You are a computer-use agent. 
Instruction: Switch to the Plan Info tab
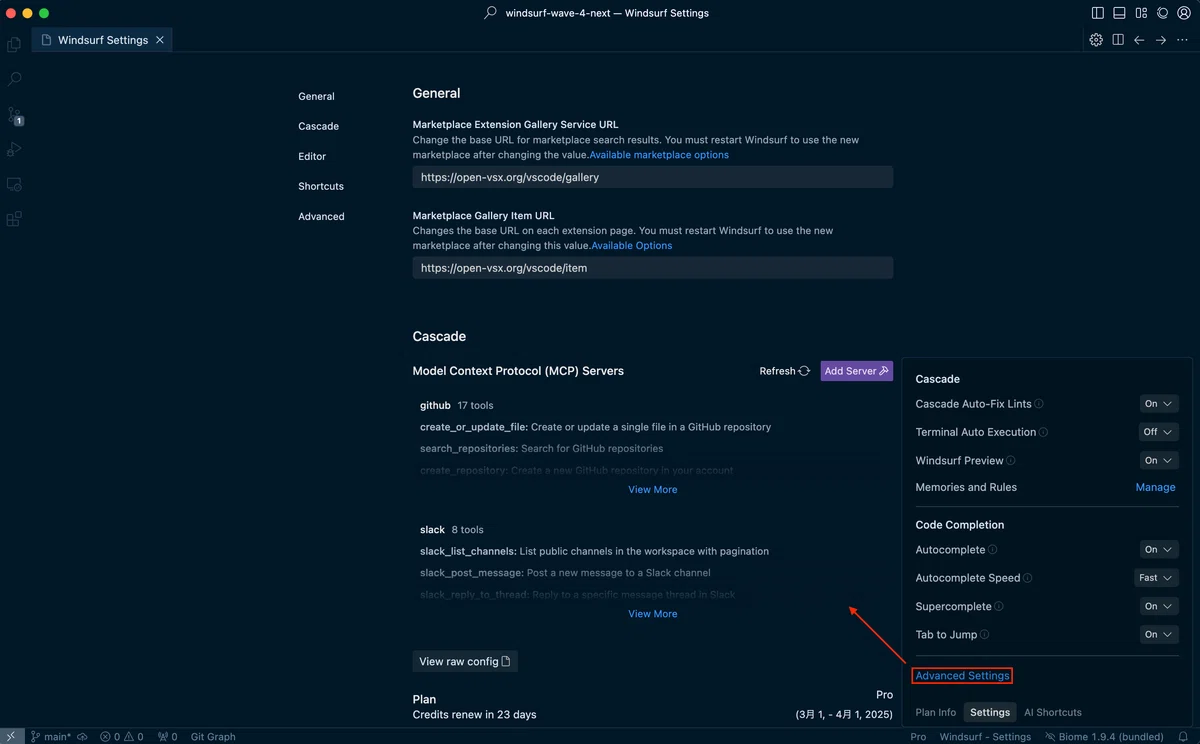(x=935, y=712)
